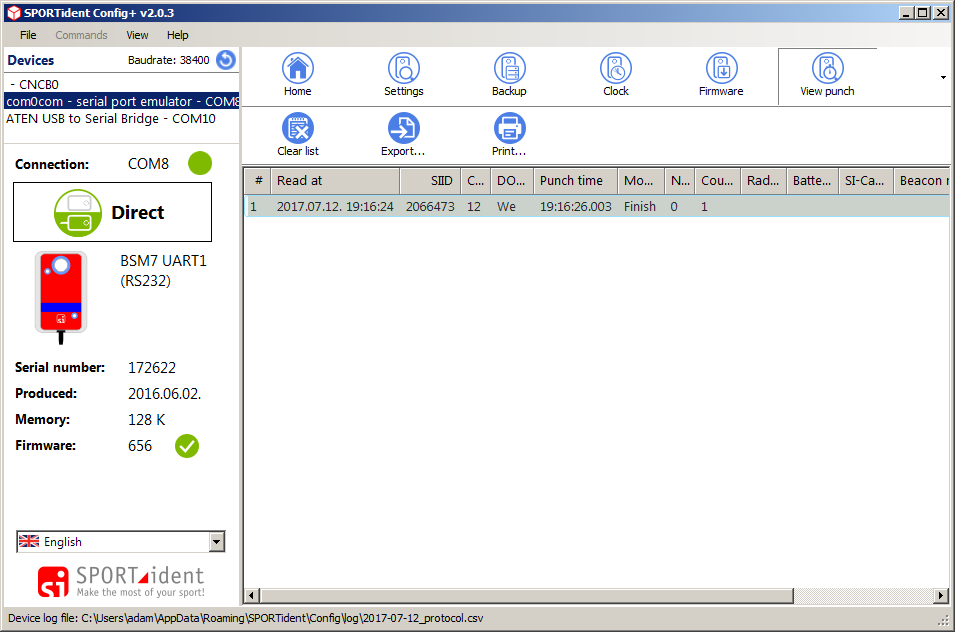Open the toolbar overflow dropdown arrow

click(943, 77)
